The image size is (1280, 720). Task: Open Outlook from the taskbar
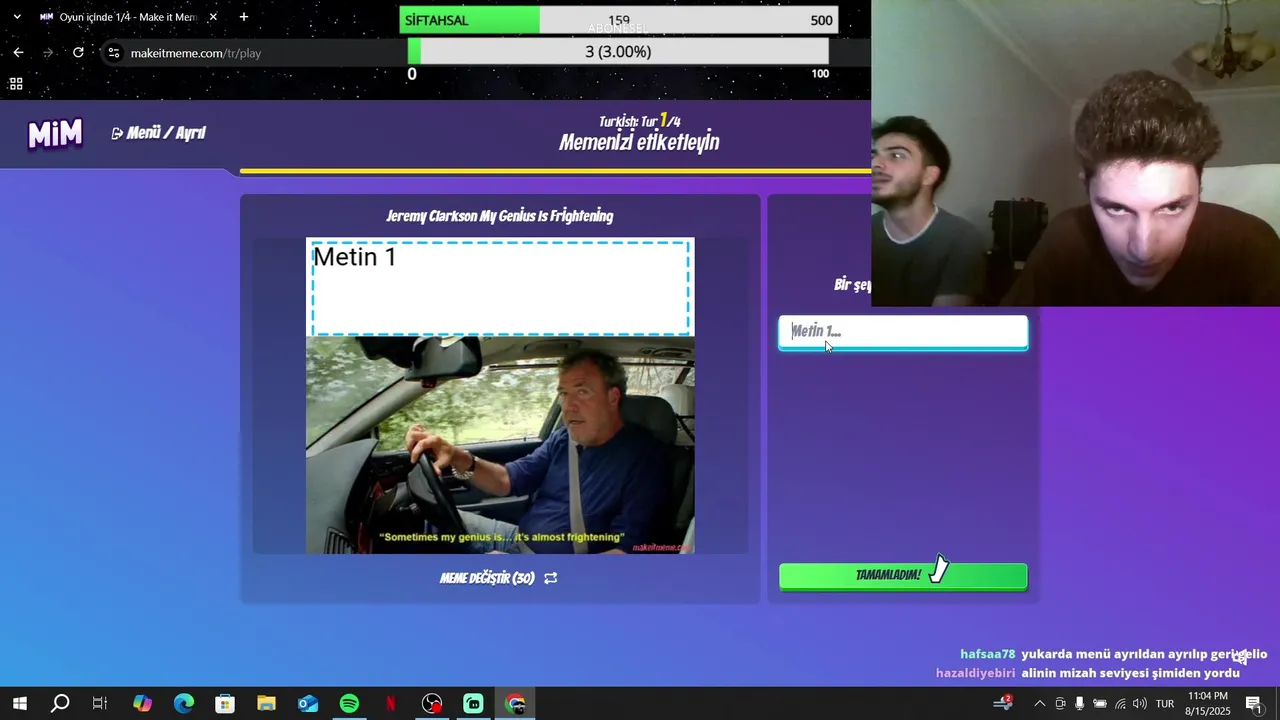pos(308,704)
